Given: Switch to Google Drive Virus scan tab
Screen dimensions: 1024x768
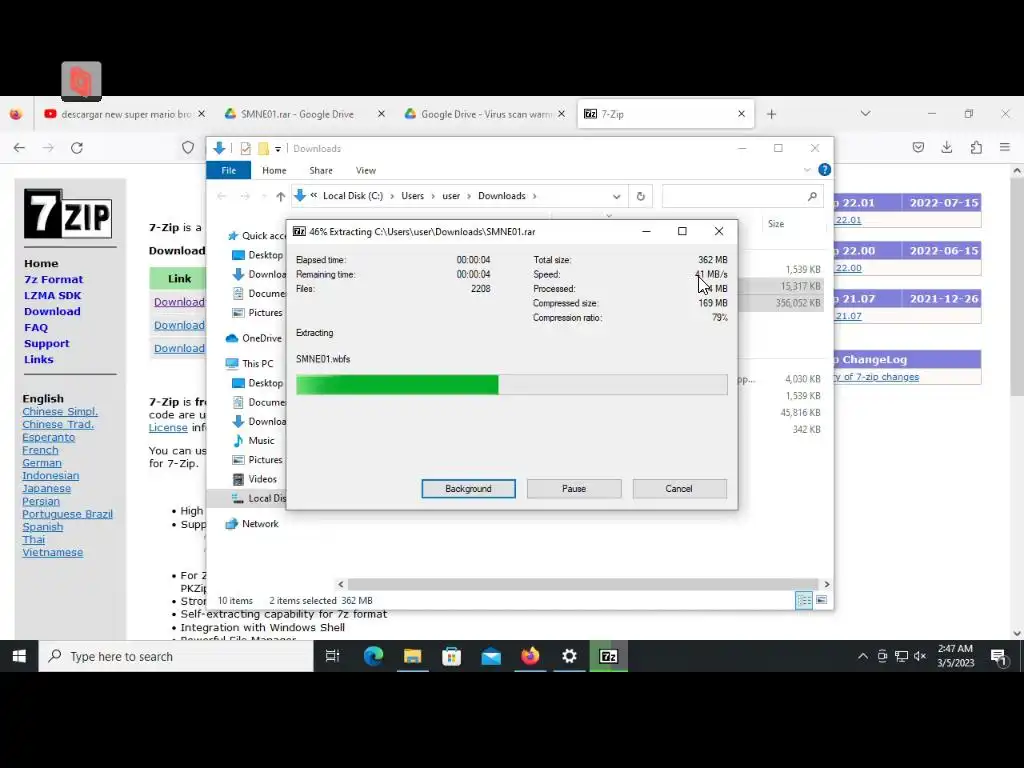Looking at the screenshot, I should click(x=487, y=114).
